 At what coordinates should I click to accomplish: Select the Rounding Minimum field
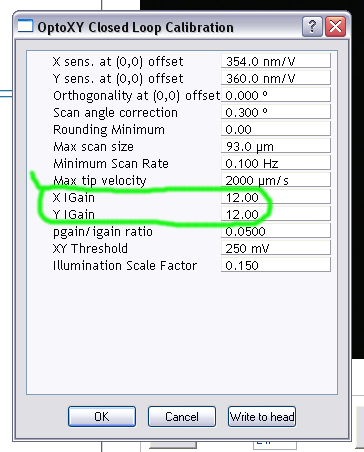pyautogui.click(x=276, y=129)
